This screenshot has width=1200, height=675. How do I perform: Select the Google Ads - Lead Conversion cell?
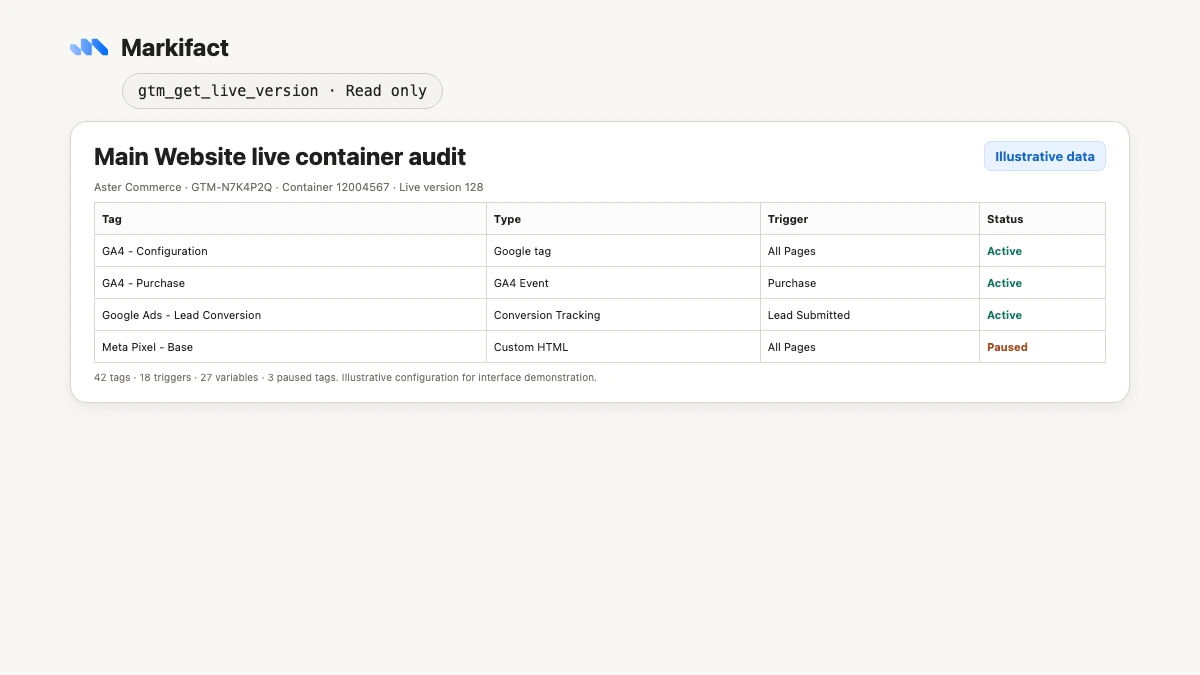(x=291, y=315)
